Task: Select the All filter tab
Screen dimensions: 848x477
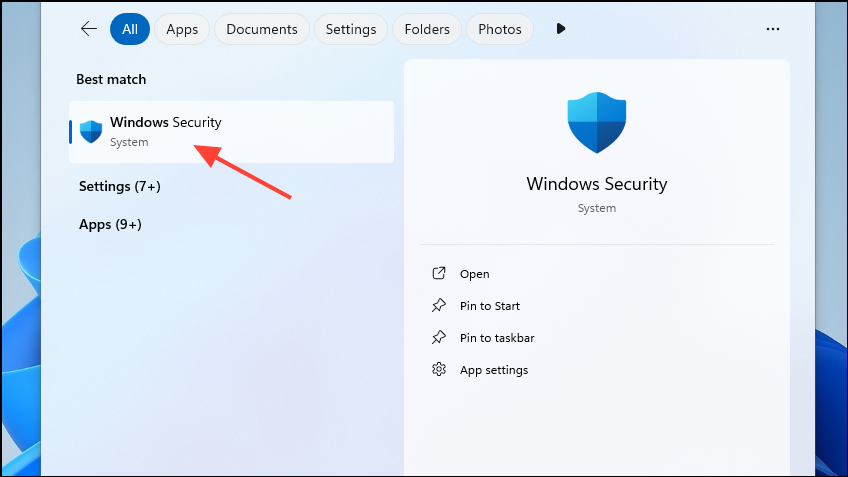Action: click(130, 29)
